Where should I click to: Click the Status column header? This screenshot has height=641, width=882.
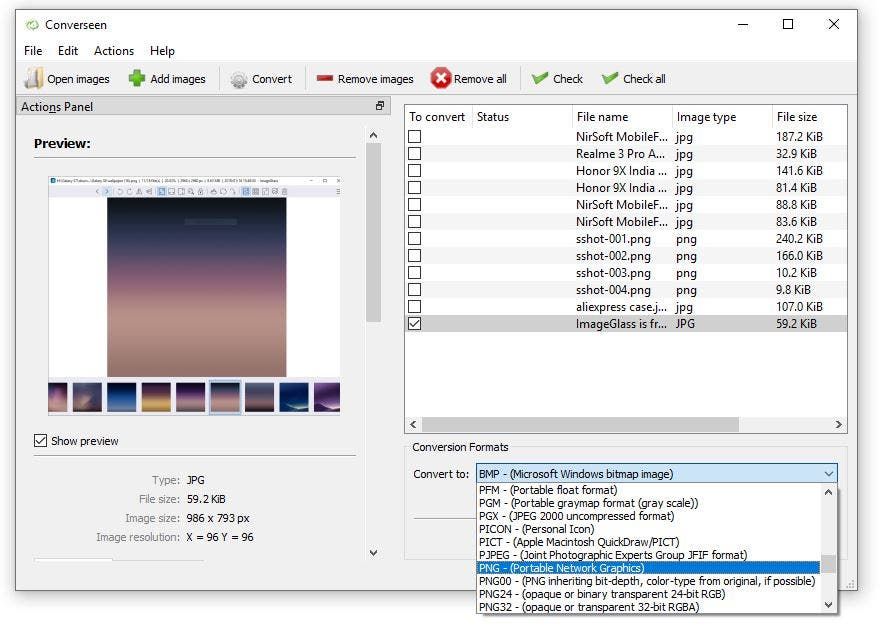point(522,117)
